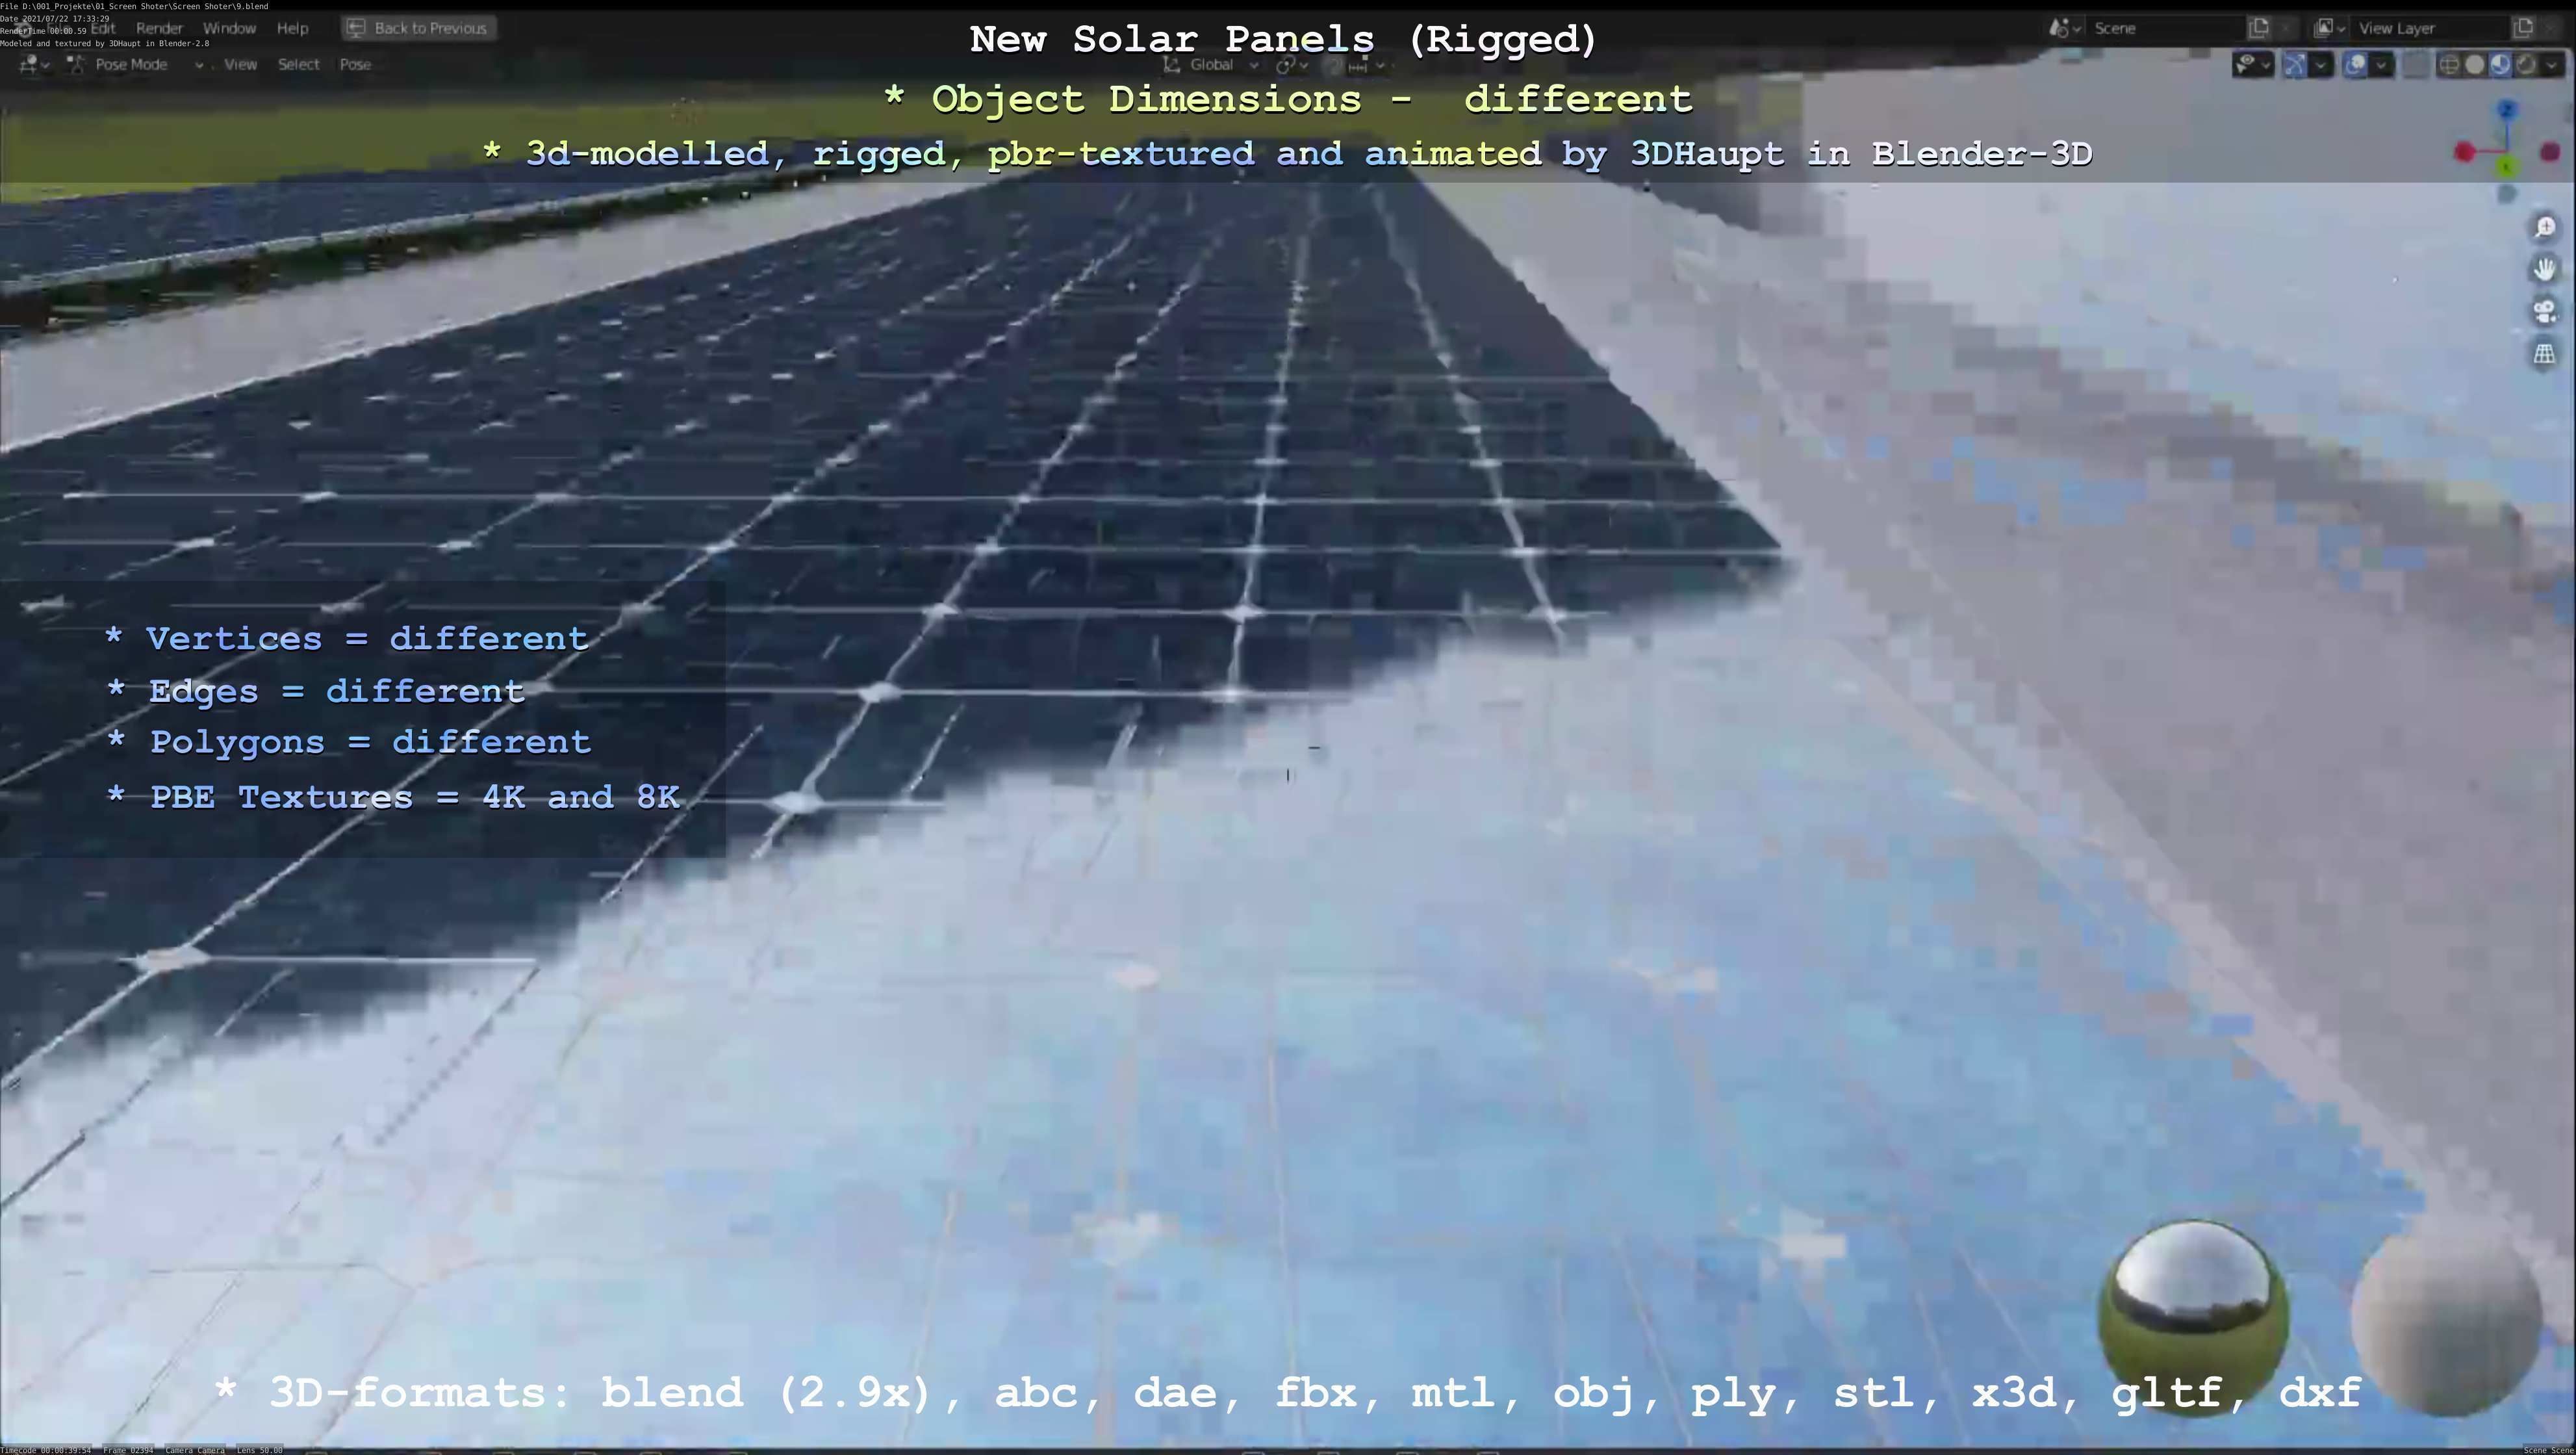Select material preview viewport shading
The height and width of the screenshot is (1455, 2576).
2500,66
